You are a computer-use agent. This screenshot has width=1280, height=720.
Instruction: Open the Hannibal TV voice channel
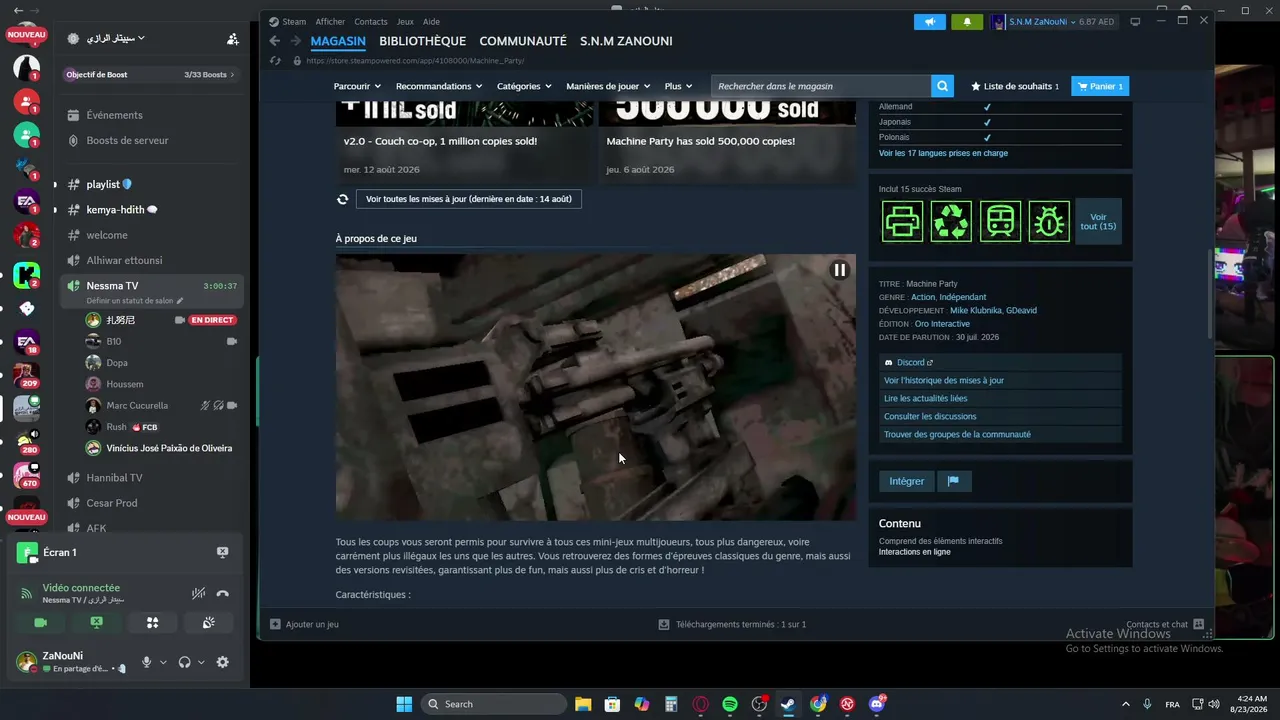click(114, 478)
